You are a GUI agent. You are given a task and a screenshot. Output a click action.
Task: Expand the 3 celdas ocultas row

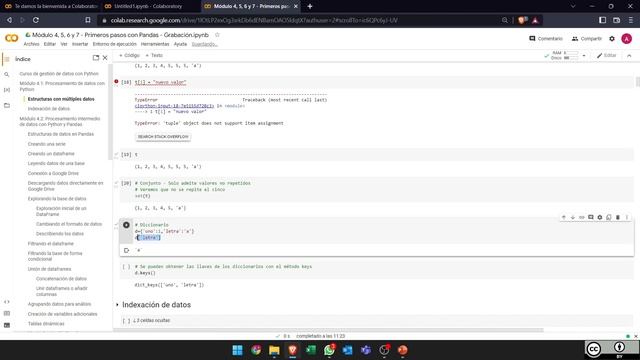pos(151,320)
